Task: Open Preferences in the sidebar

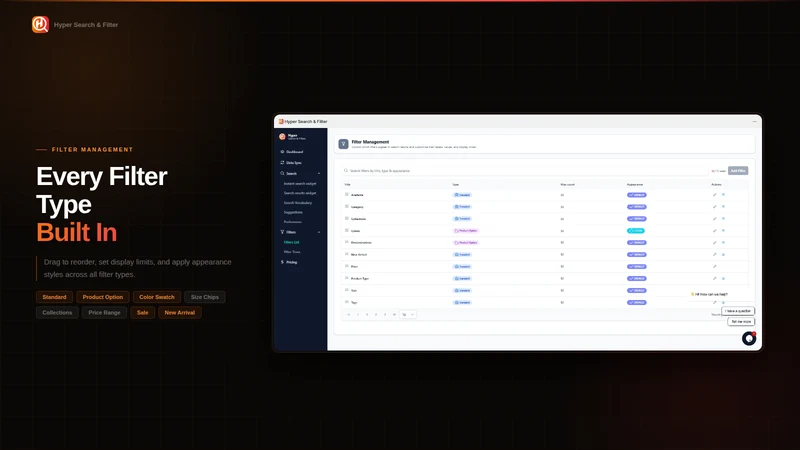Action: point(293,222)
